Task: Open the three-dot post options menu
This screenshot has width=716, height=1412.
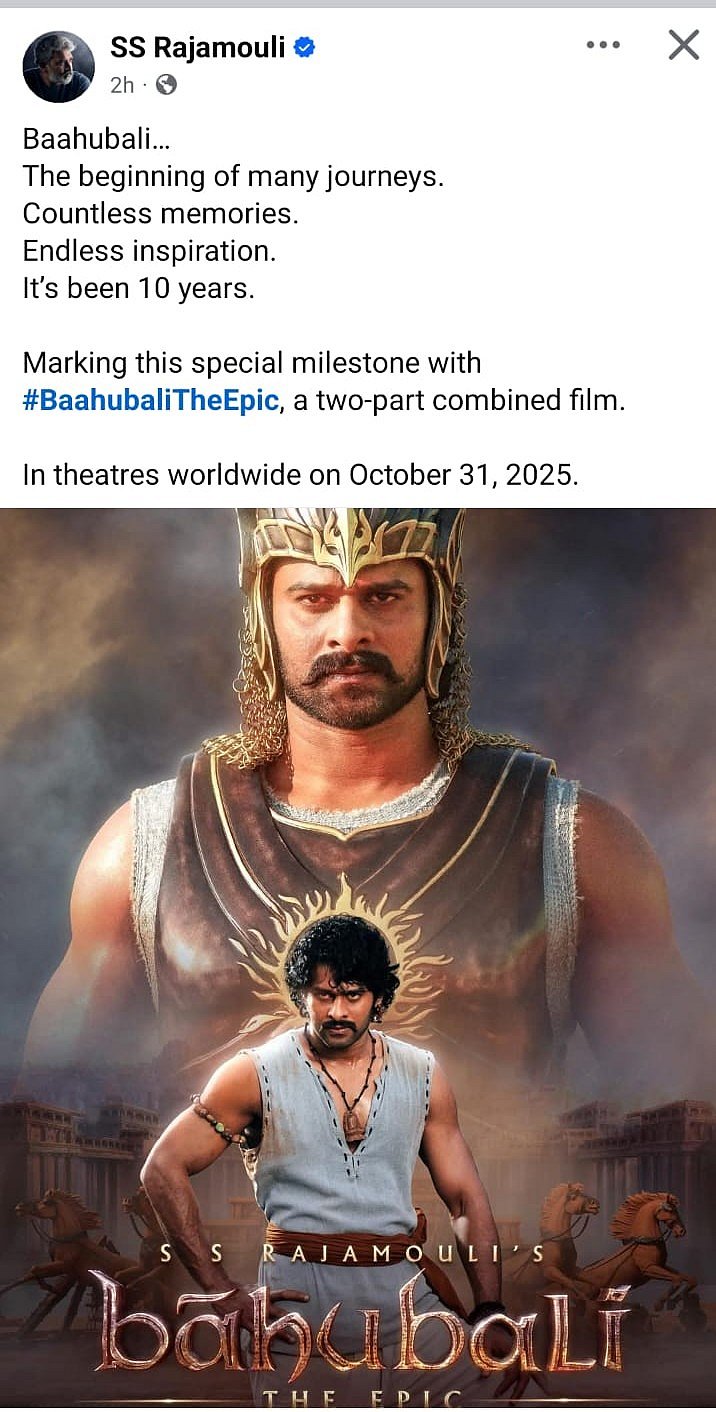Action: click(x=602, y=45)
